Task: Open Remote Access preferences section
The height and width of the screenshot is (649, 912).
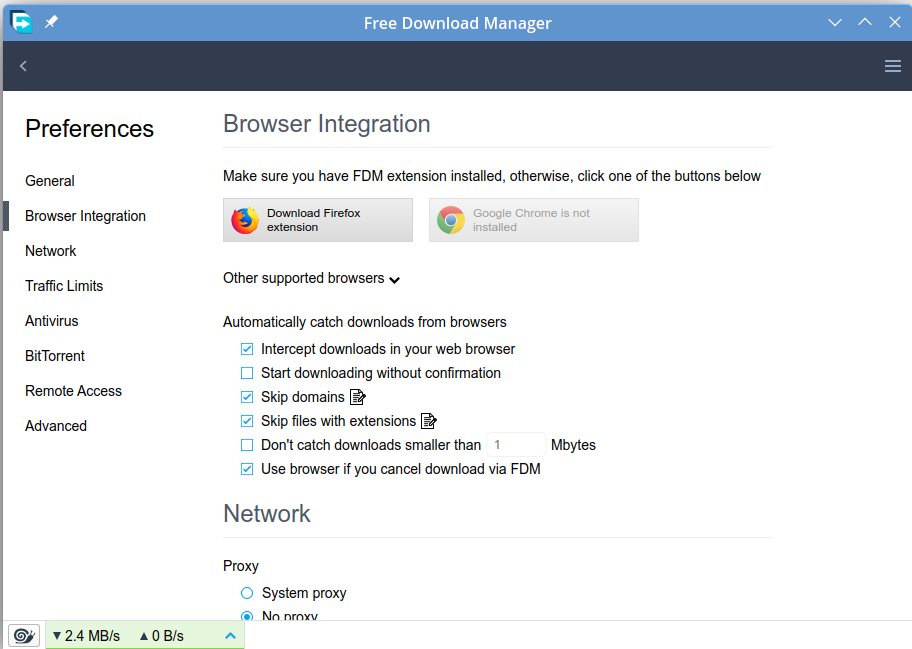Action: click(73, 391)
